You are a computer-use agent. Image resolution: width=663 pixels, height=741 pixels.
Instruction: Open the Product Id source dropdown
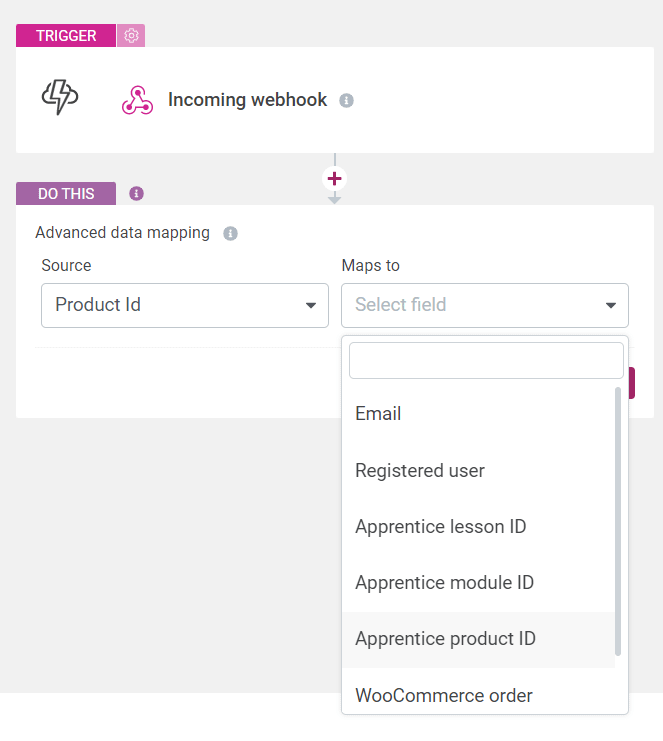[x=185, y=305]
